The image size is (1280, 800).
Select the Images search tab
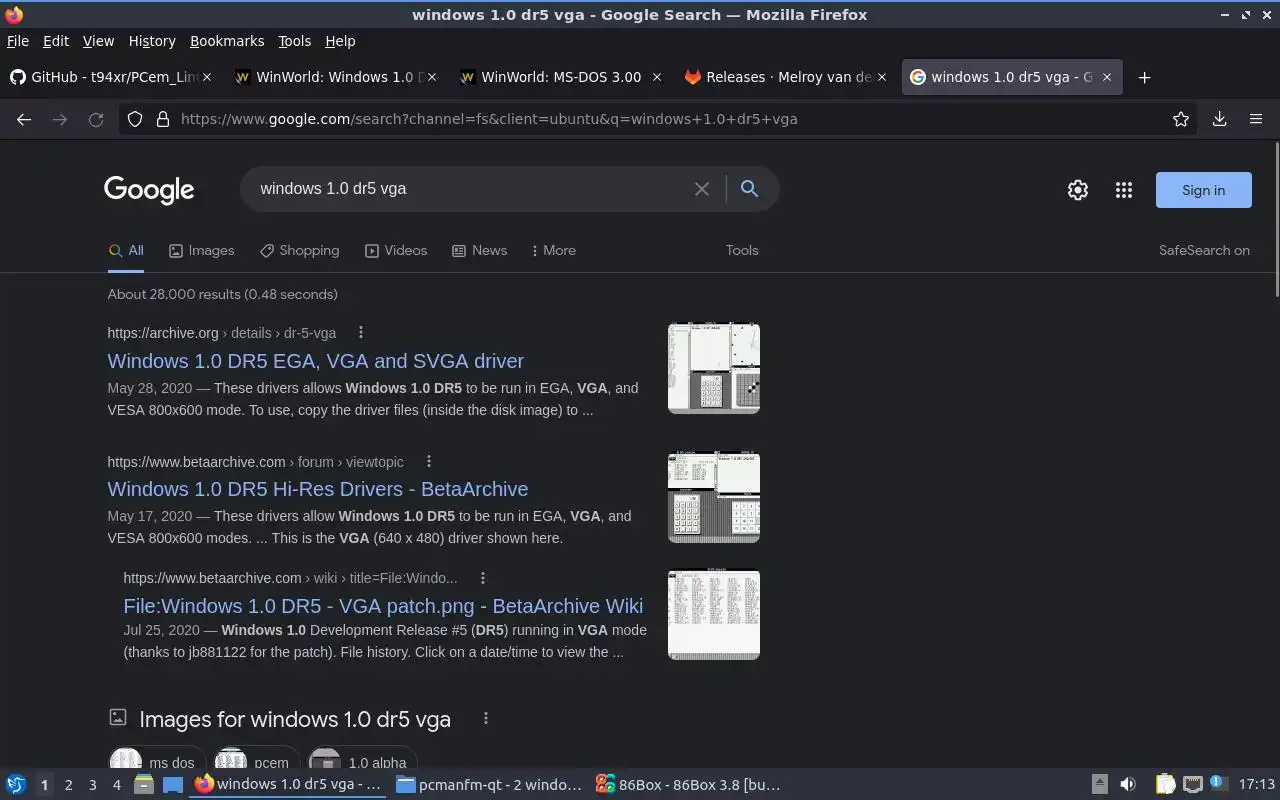[201, 250]
